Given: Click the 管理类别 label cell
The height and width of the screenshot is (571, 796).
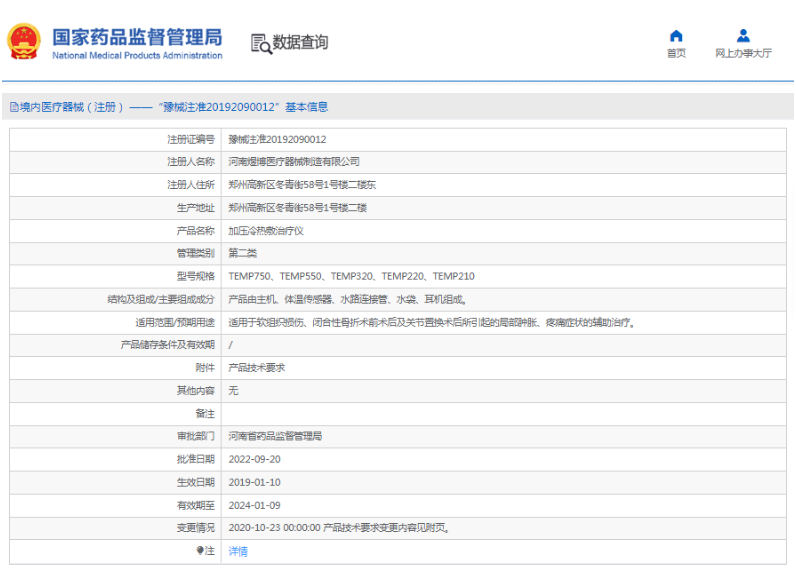Looking at the screenshot, I should point(115,253).
